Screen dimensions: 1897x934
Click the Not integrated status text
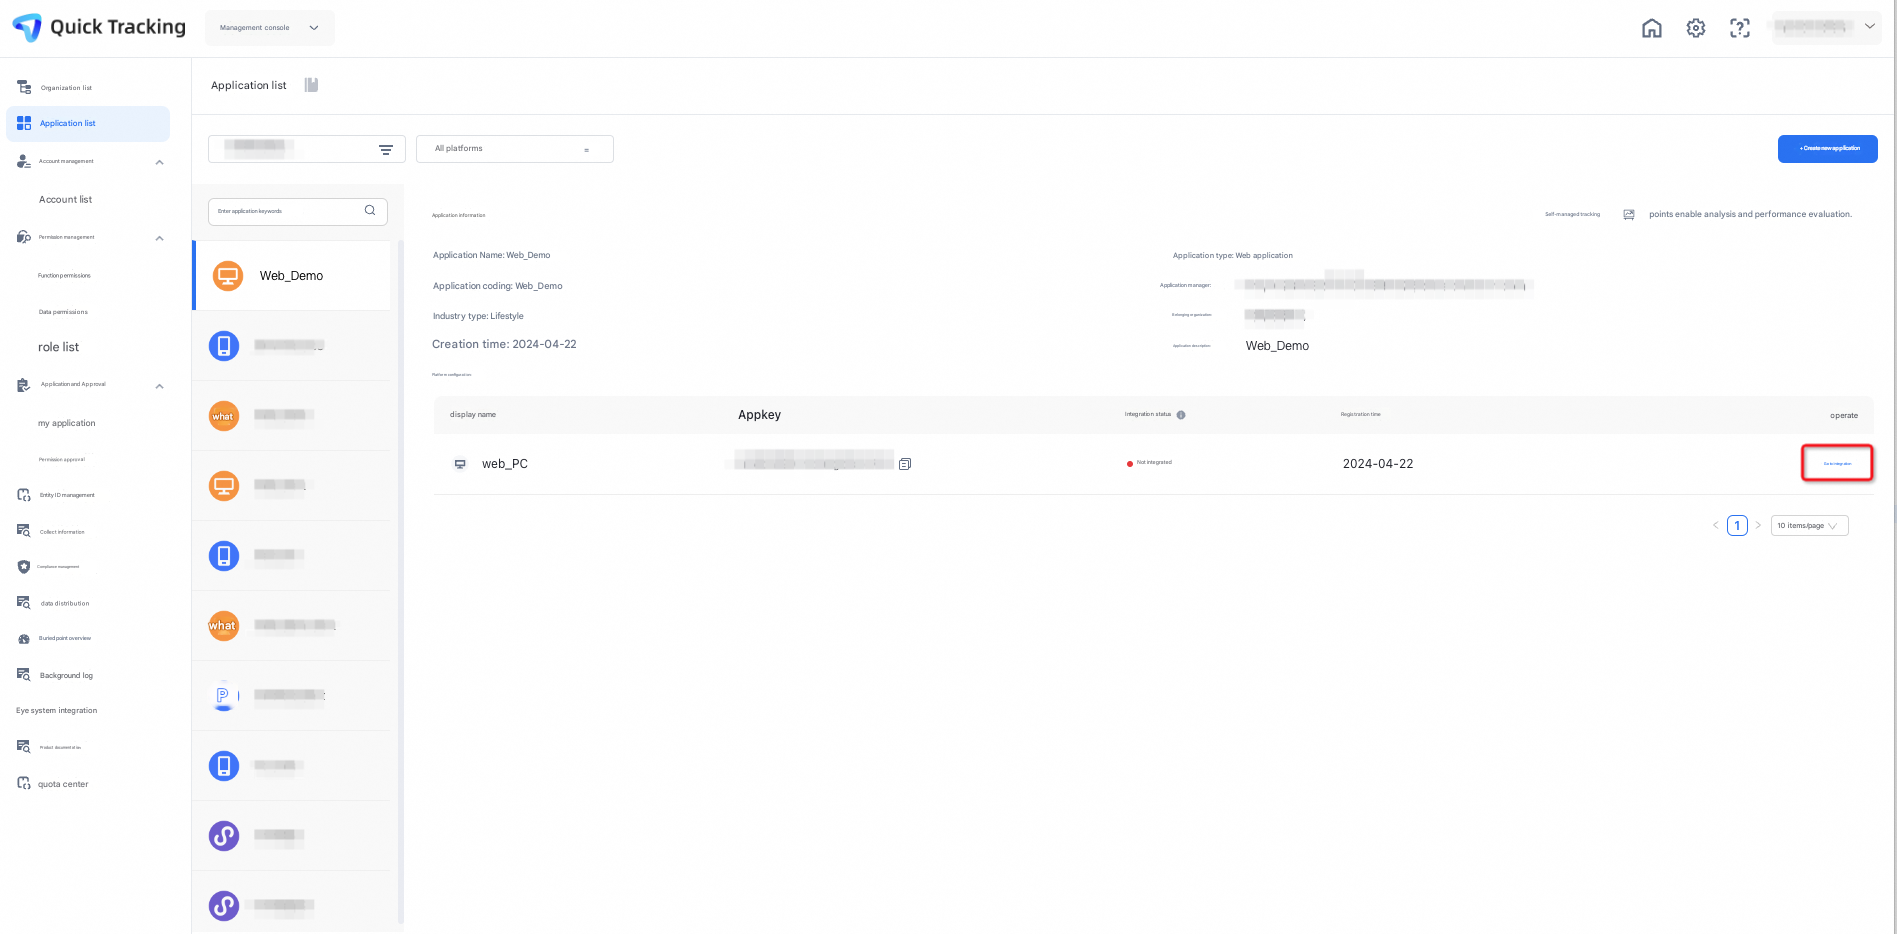[x=1154, y=463]
